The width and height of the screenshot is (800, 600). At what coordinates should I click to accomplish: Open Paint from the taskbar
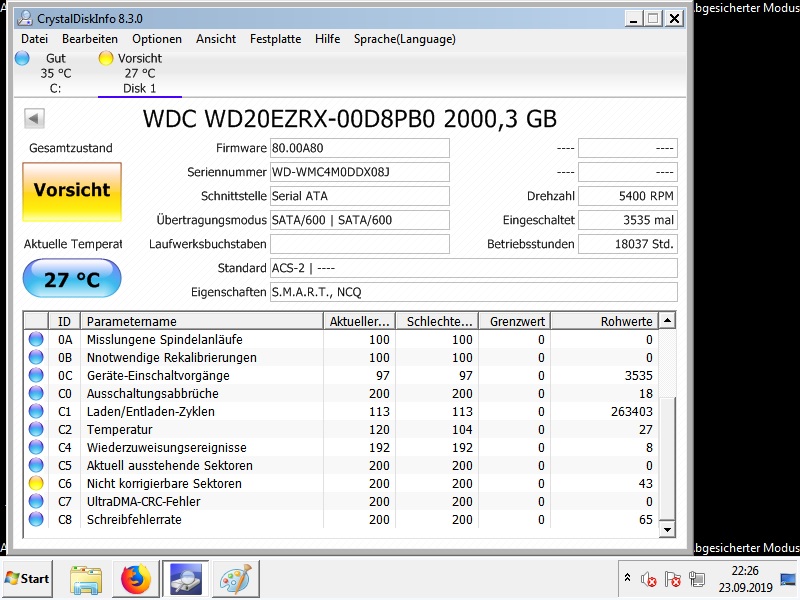(x=235, y=580)
